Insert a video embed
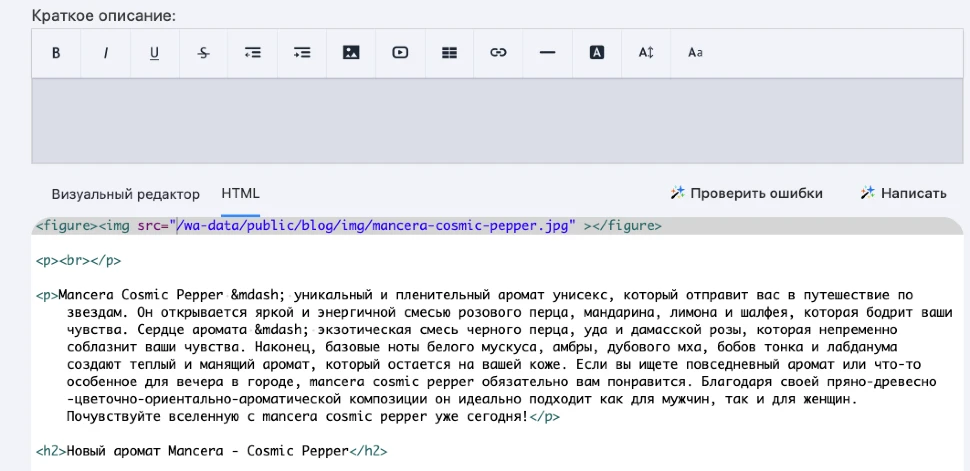The image size is (970, 471). click(400, 53)
